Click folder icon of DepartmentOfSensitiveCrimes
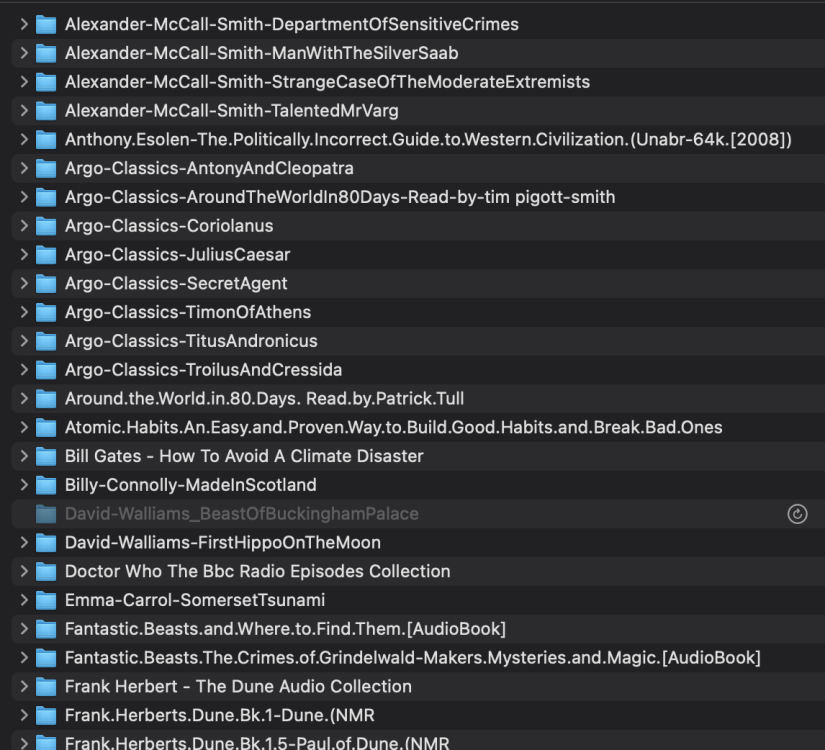The image size is (825, 750). tap(46, 24)
